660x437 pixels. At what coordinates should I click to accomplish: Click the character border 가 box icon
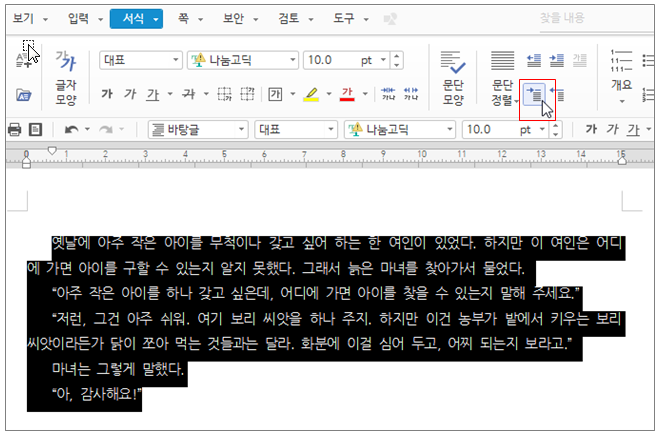tap(275, 94)
